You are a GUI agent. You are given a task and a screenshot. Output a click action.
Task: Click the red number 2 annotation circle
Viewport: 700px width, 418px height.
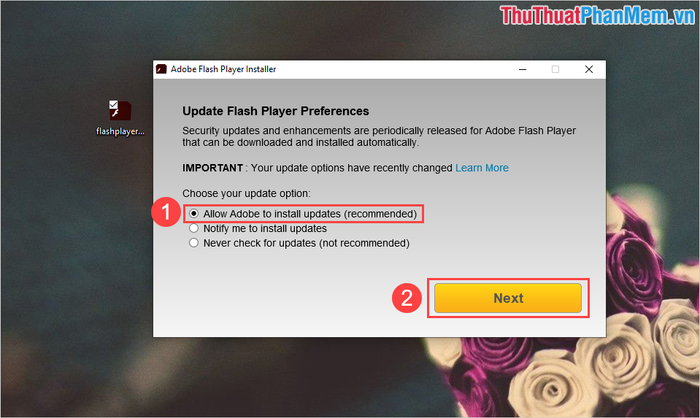[407, 298]
